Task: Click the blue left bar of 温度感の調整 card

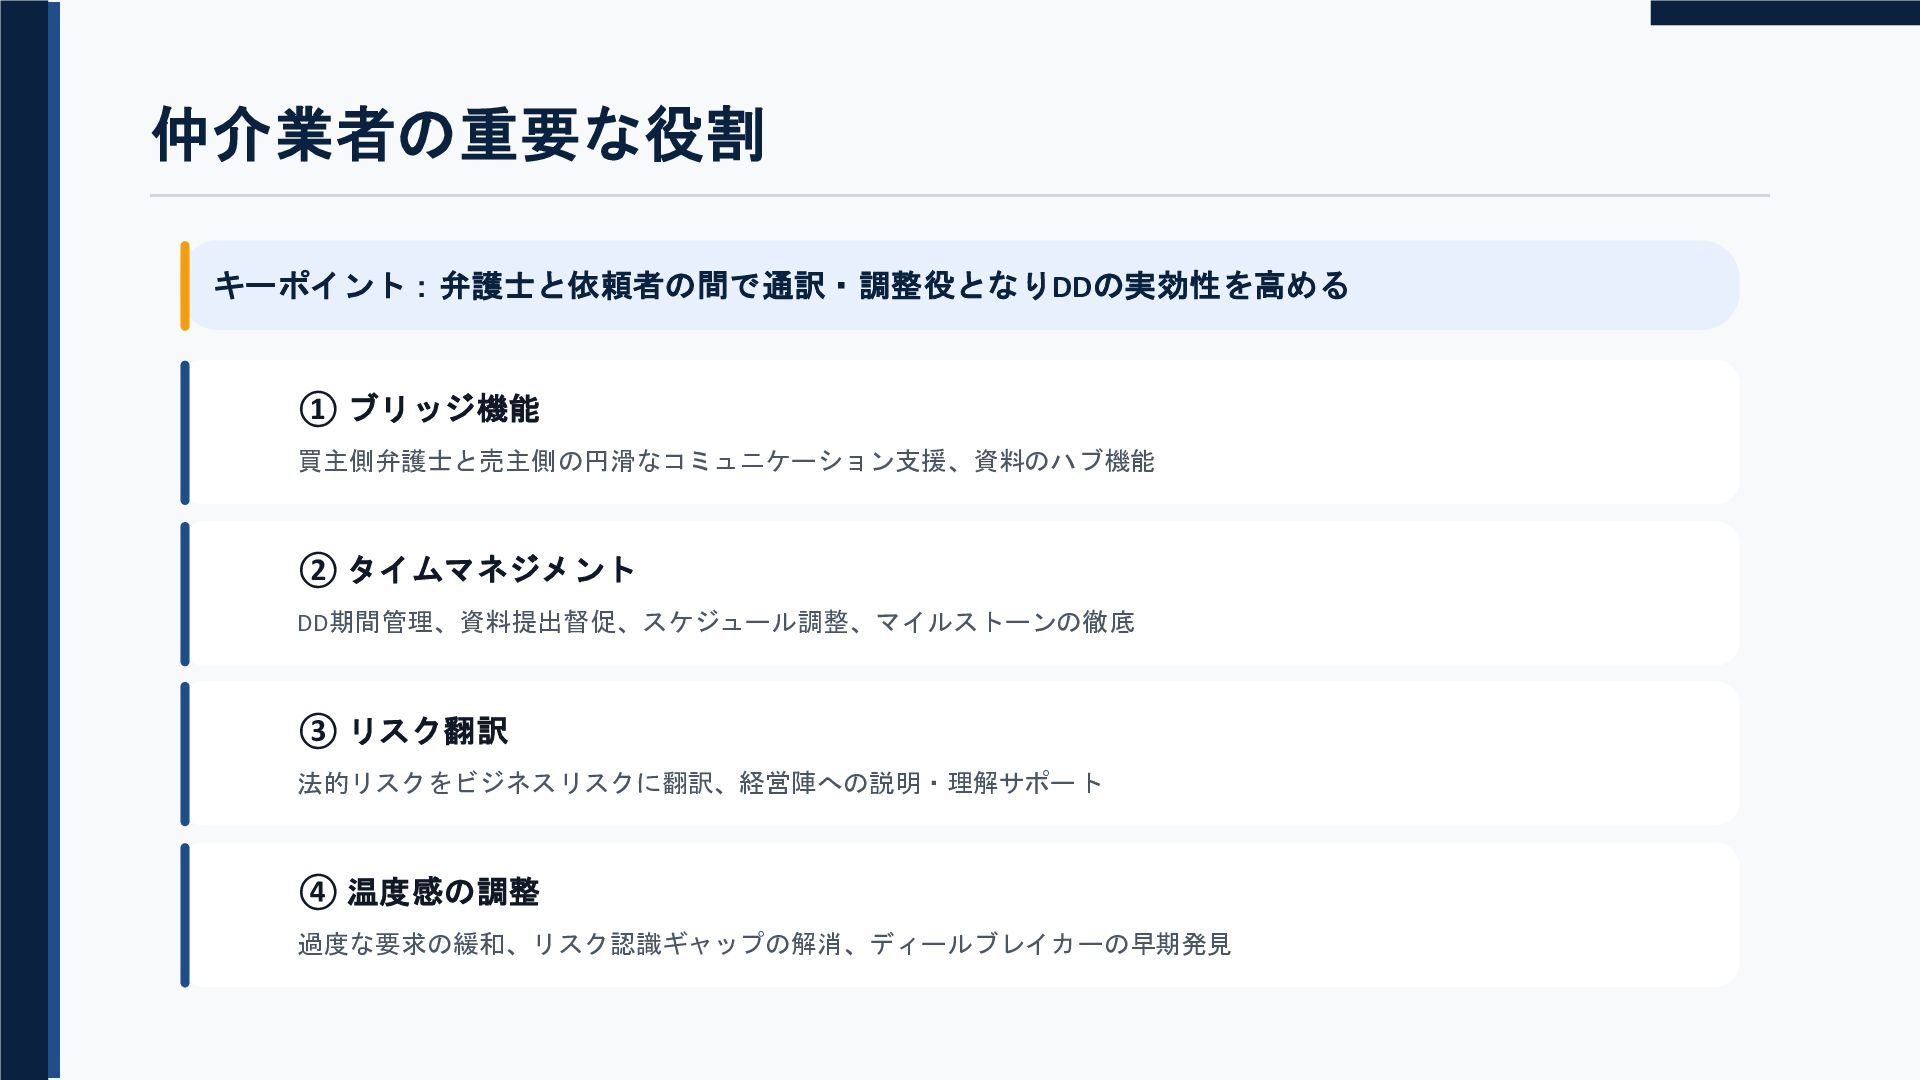Action: tap(185, 915)
